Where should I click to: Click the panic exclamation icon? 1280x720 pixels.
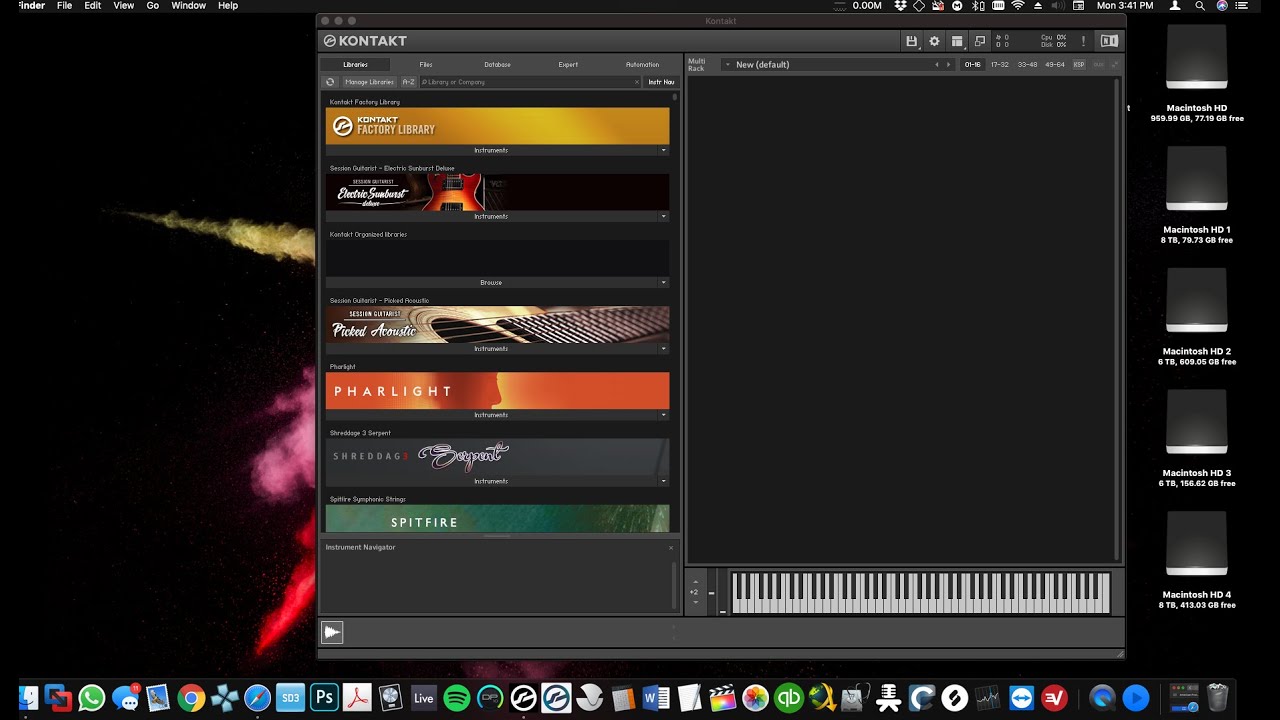tap(1083, 41)
